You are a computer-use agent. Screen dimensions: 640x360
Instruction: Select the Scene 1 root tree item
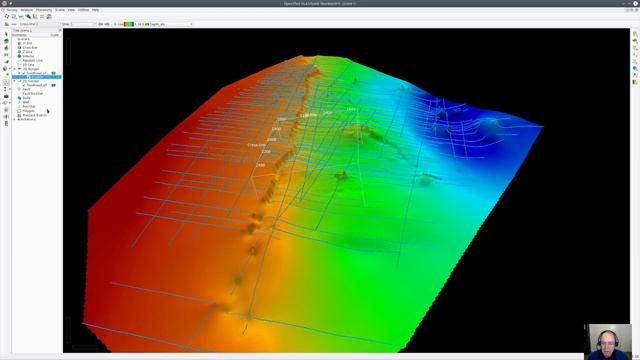(23, 39)
